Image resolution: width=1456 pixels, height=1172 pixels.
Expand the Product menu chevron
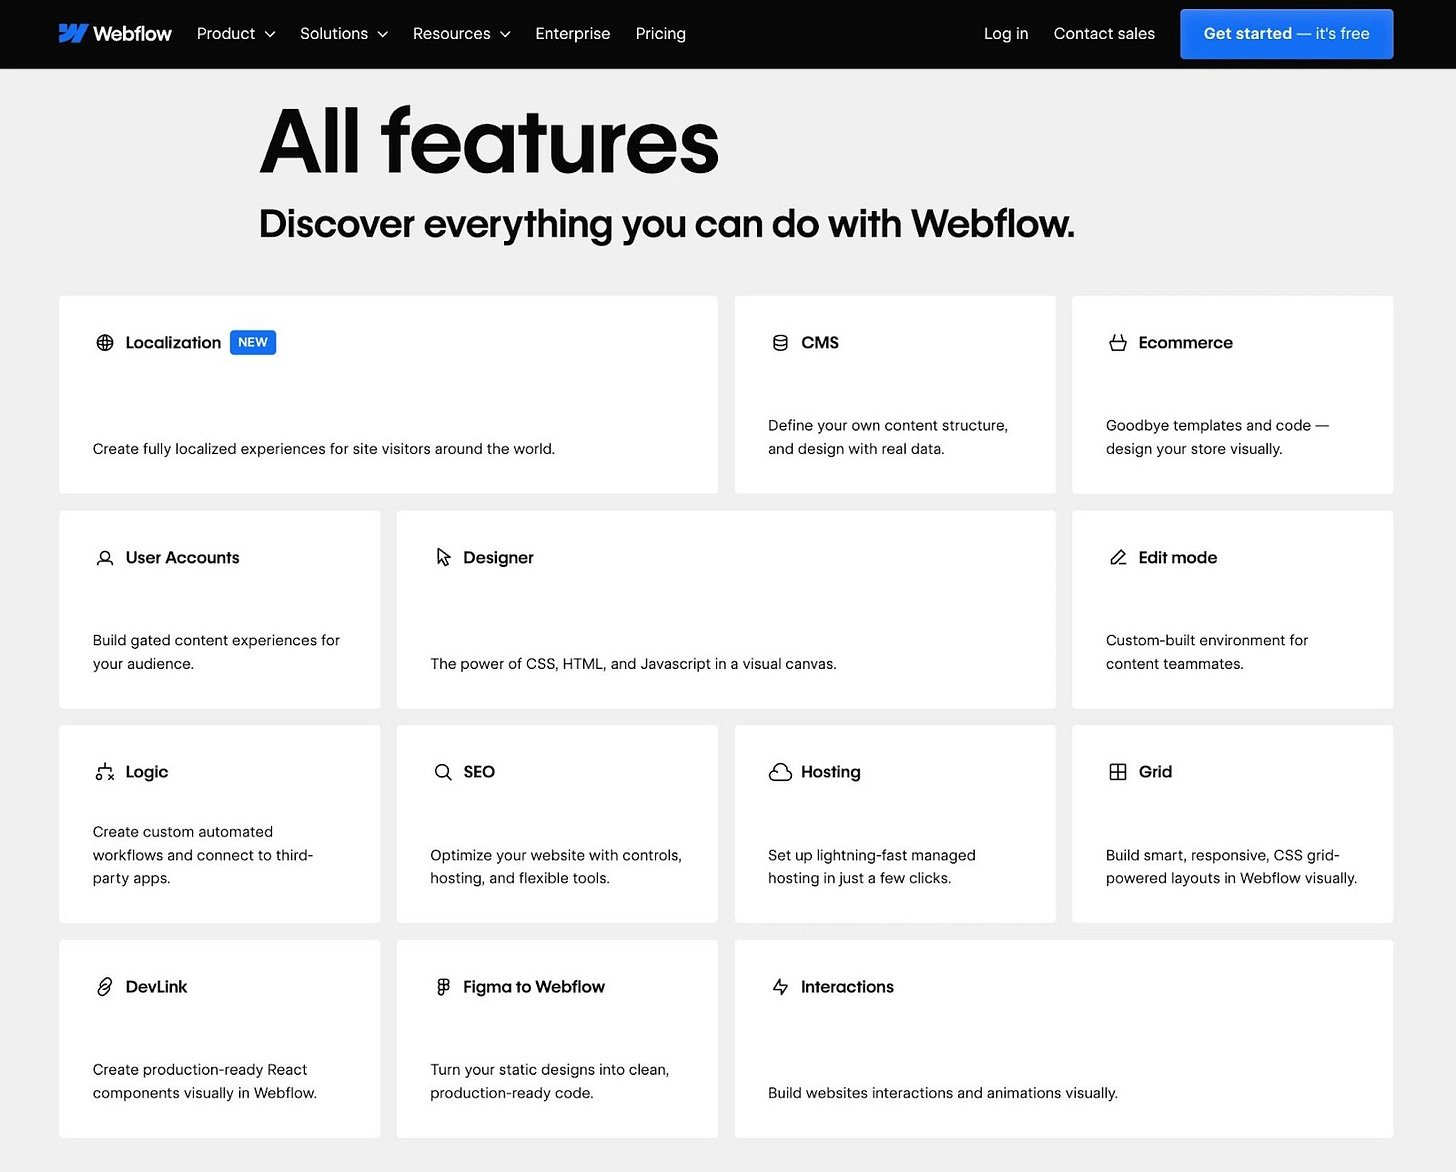tap(270, 34)
